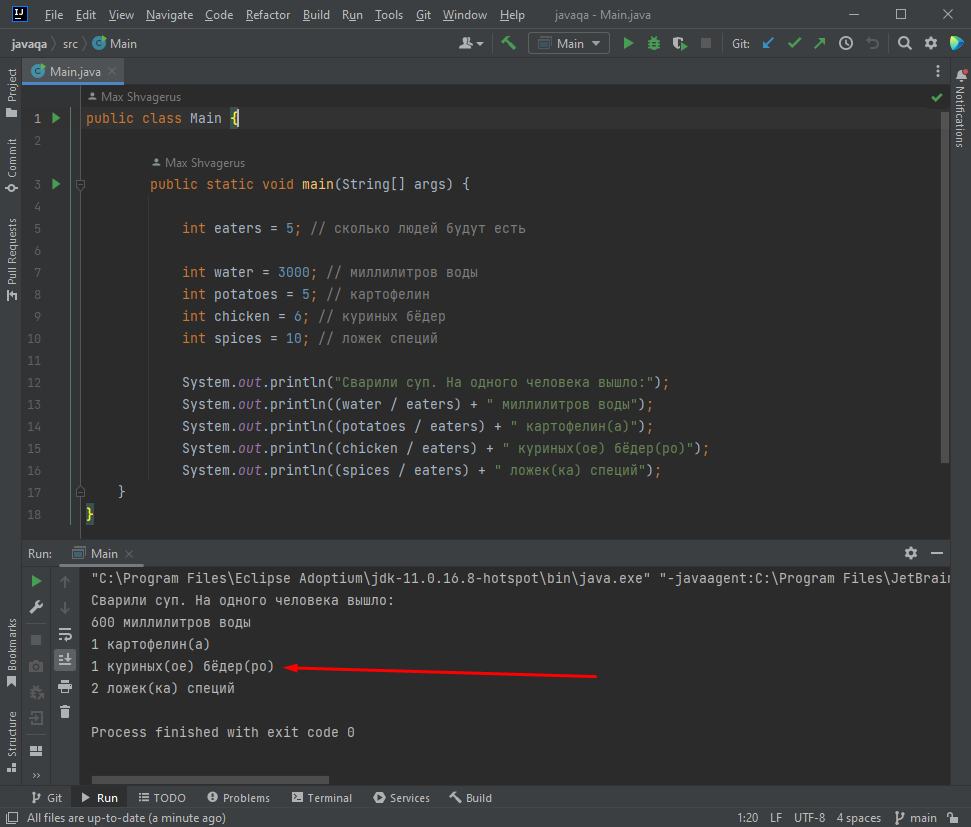The width and height of the screenshot is (971, 827).
Task: Update project via the blue Git arrow
Action: click(x=767, y=43)
